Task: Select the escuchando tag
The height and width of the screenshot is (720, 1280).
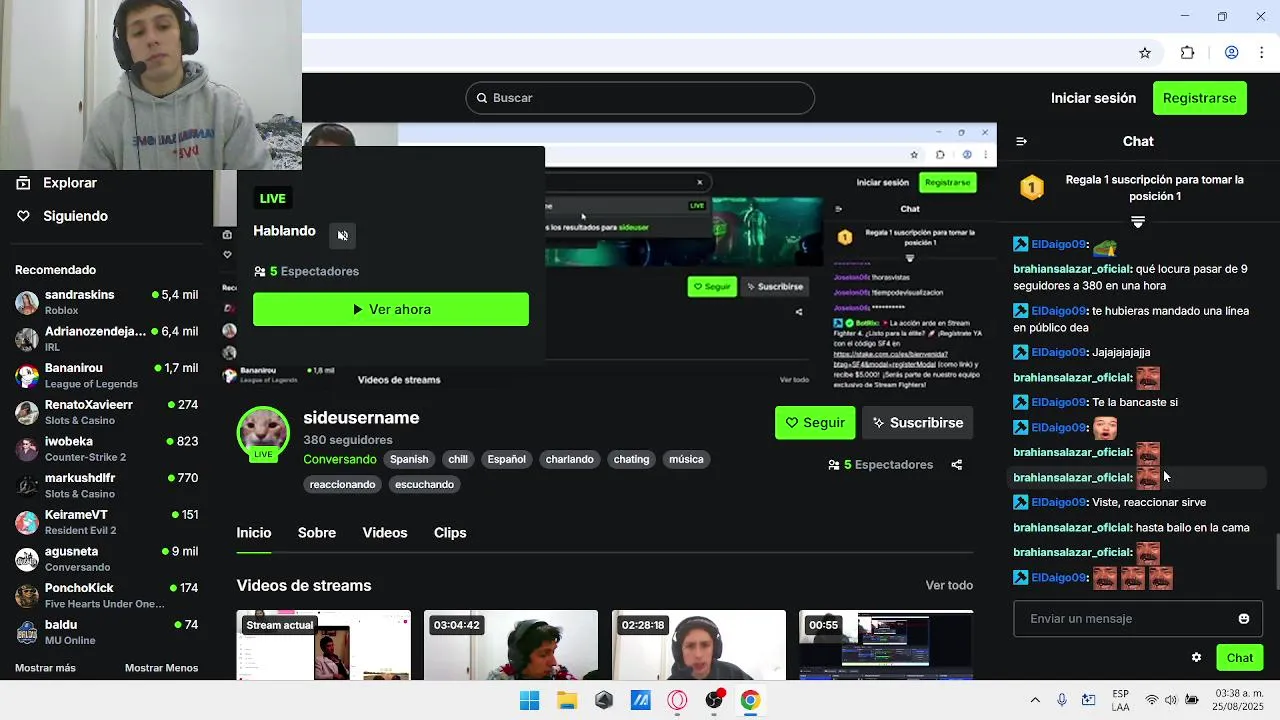Action: tap(424, 484)
